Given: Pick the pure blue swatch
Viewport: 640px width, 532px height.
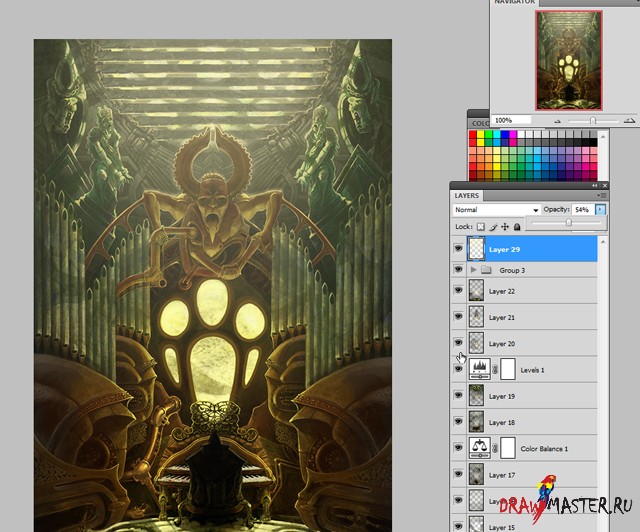Looking at the screenshot, I should [x=505, y=134].
